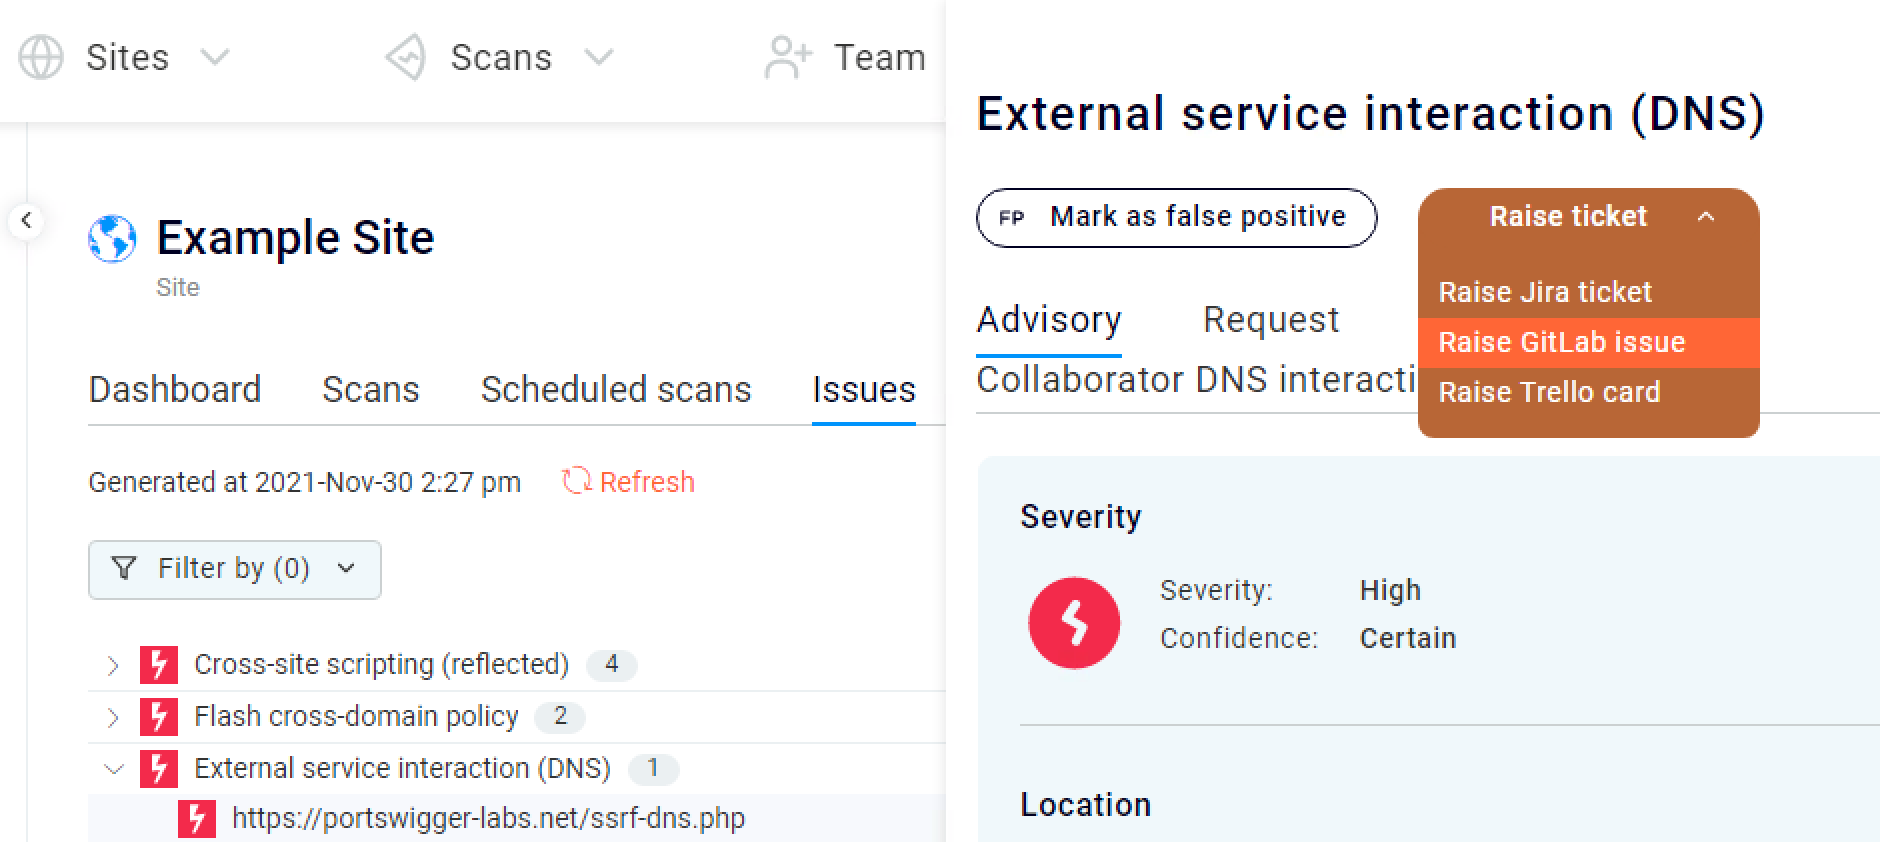Select Raise Trello card
The image size is (1880, 842).
(x=1588, y=392)
